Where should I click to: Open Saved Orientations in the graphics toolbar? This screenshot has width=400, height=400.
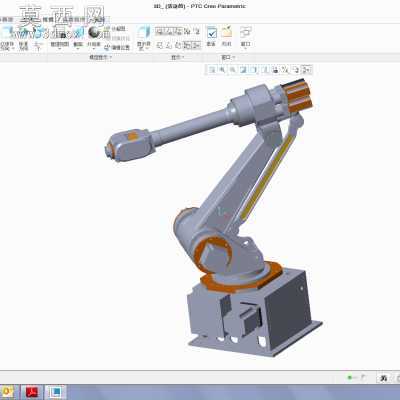click(x=265, y=70)
